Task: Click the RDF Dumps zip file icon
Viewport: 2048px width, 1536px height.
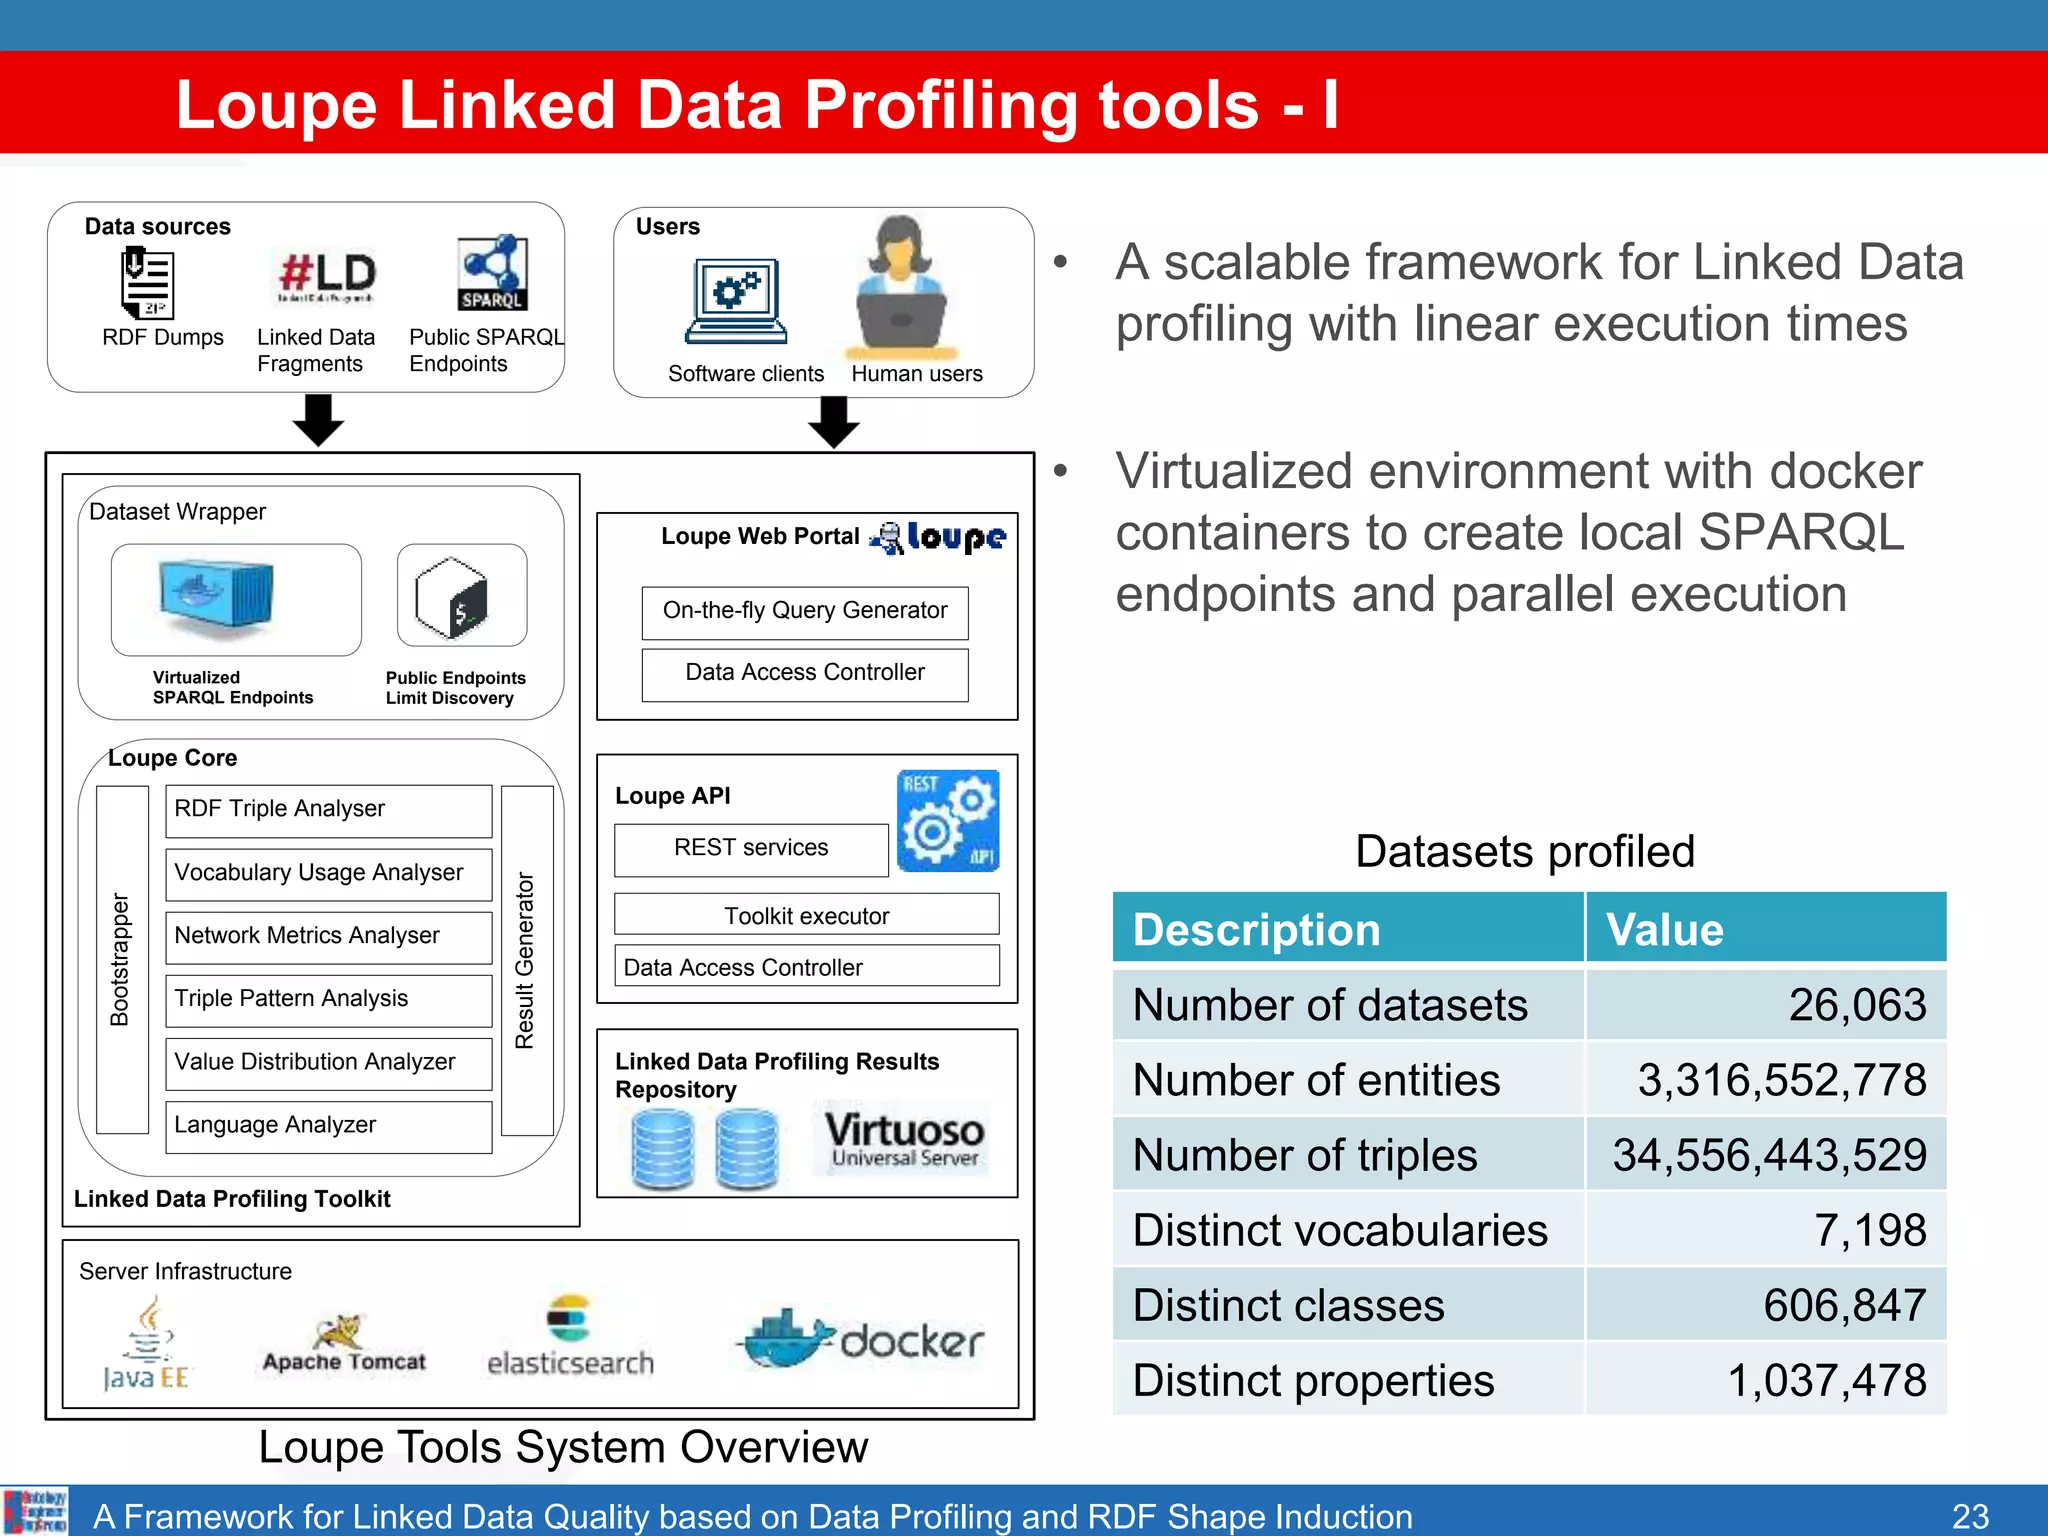Action: [147, 283]
